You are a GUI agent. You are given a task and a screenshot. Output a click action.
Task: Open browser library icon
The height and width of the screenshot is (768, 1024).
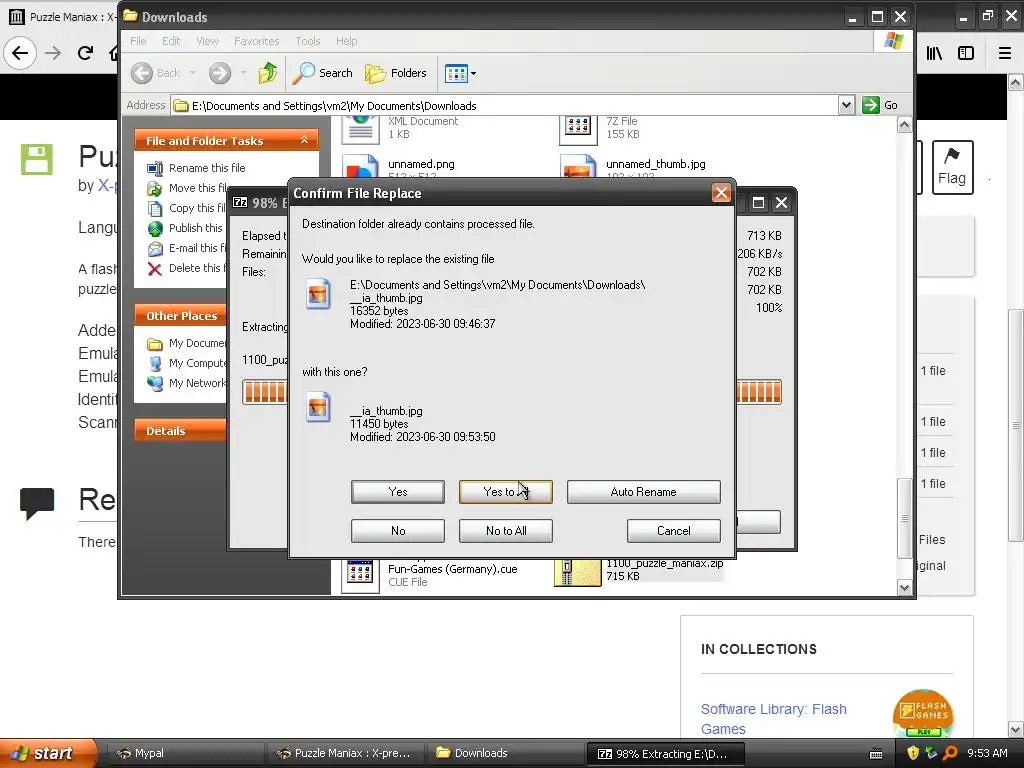[x=934, y=53]
